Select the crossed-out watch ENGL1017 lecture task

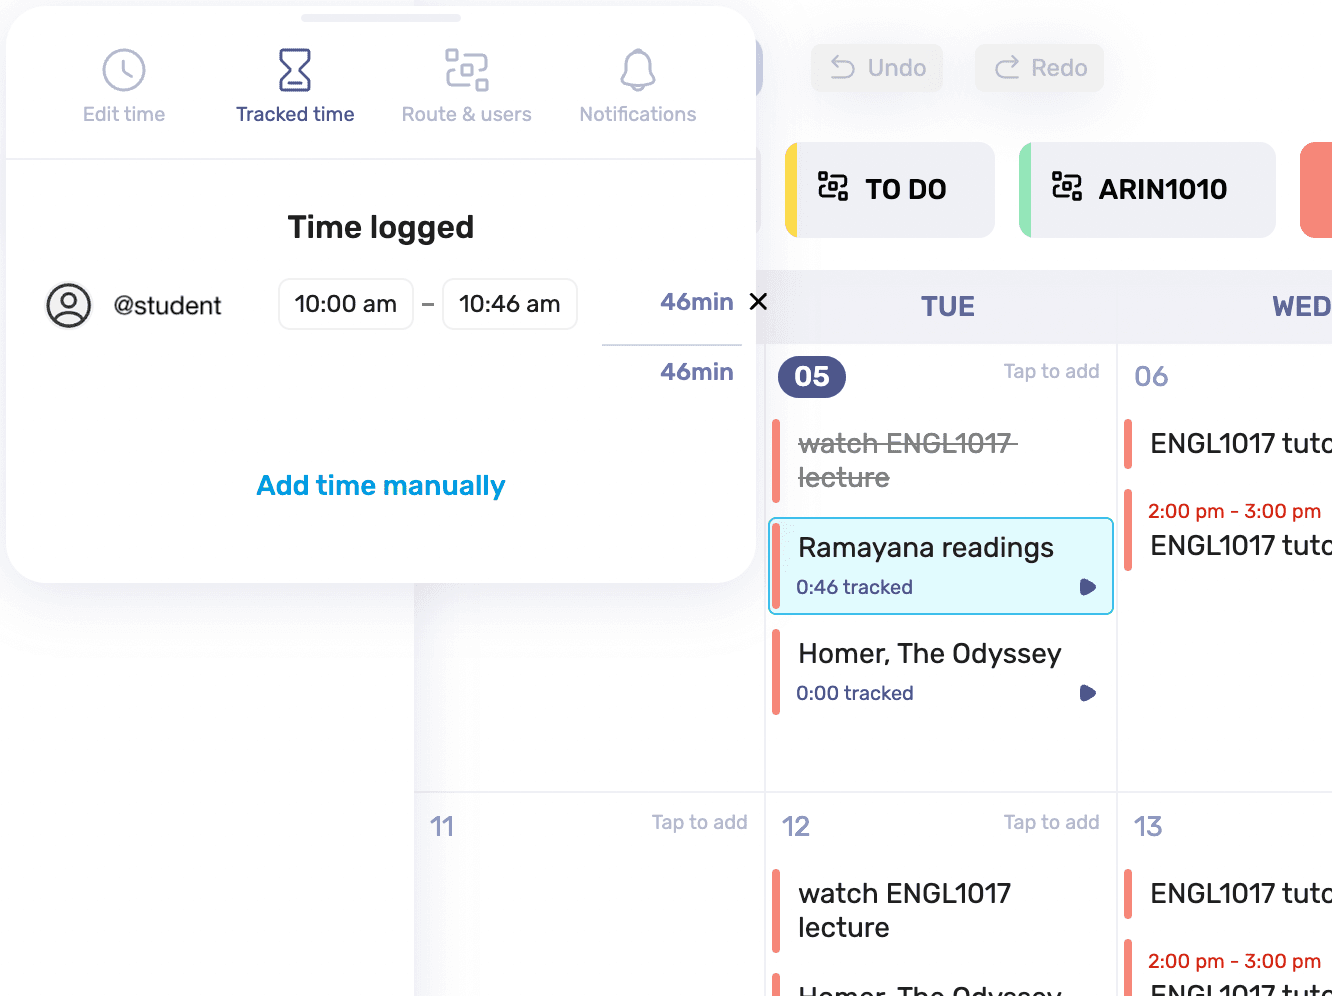(x=906, y=460)
